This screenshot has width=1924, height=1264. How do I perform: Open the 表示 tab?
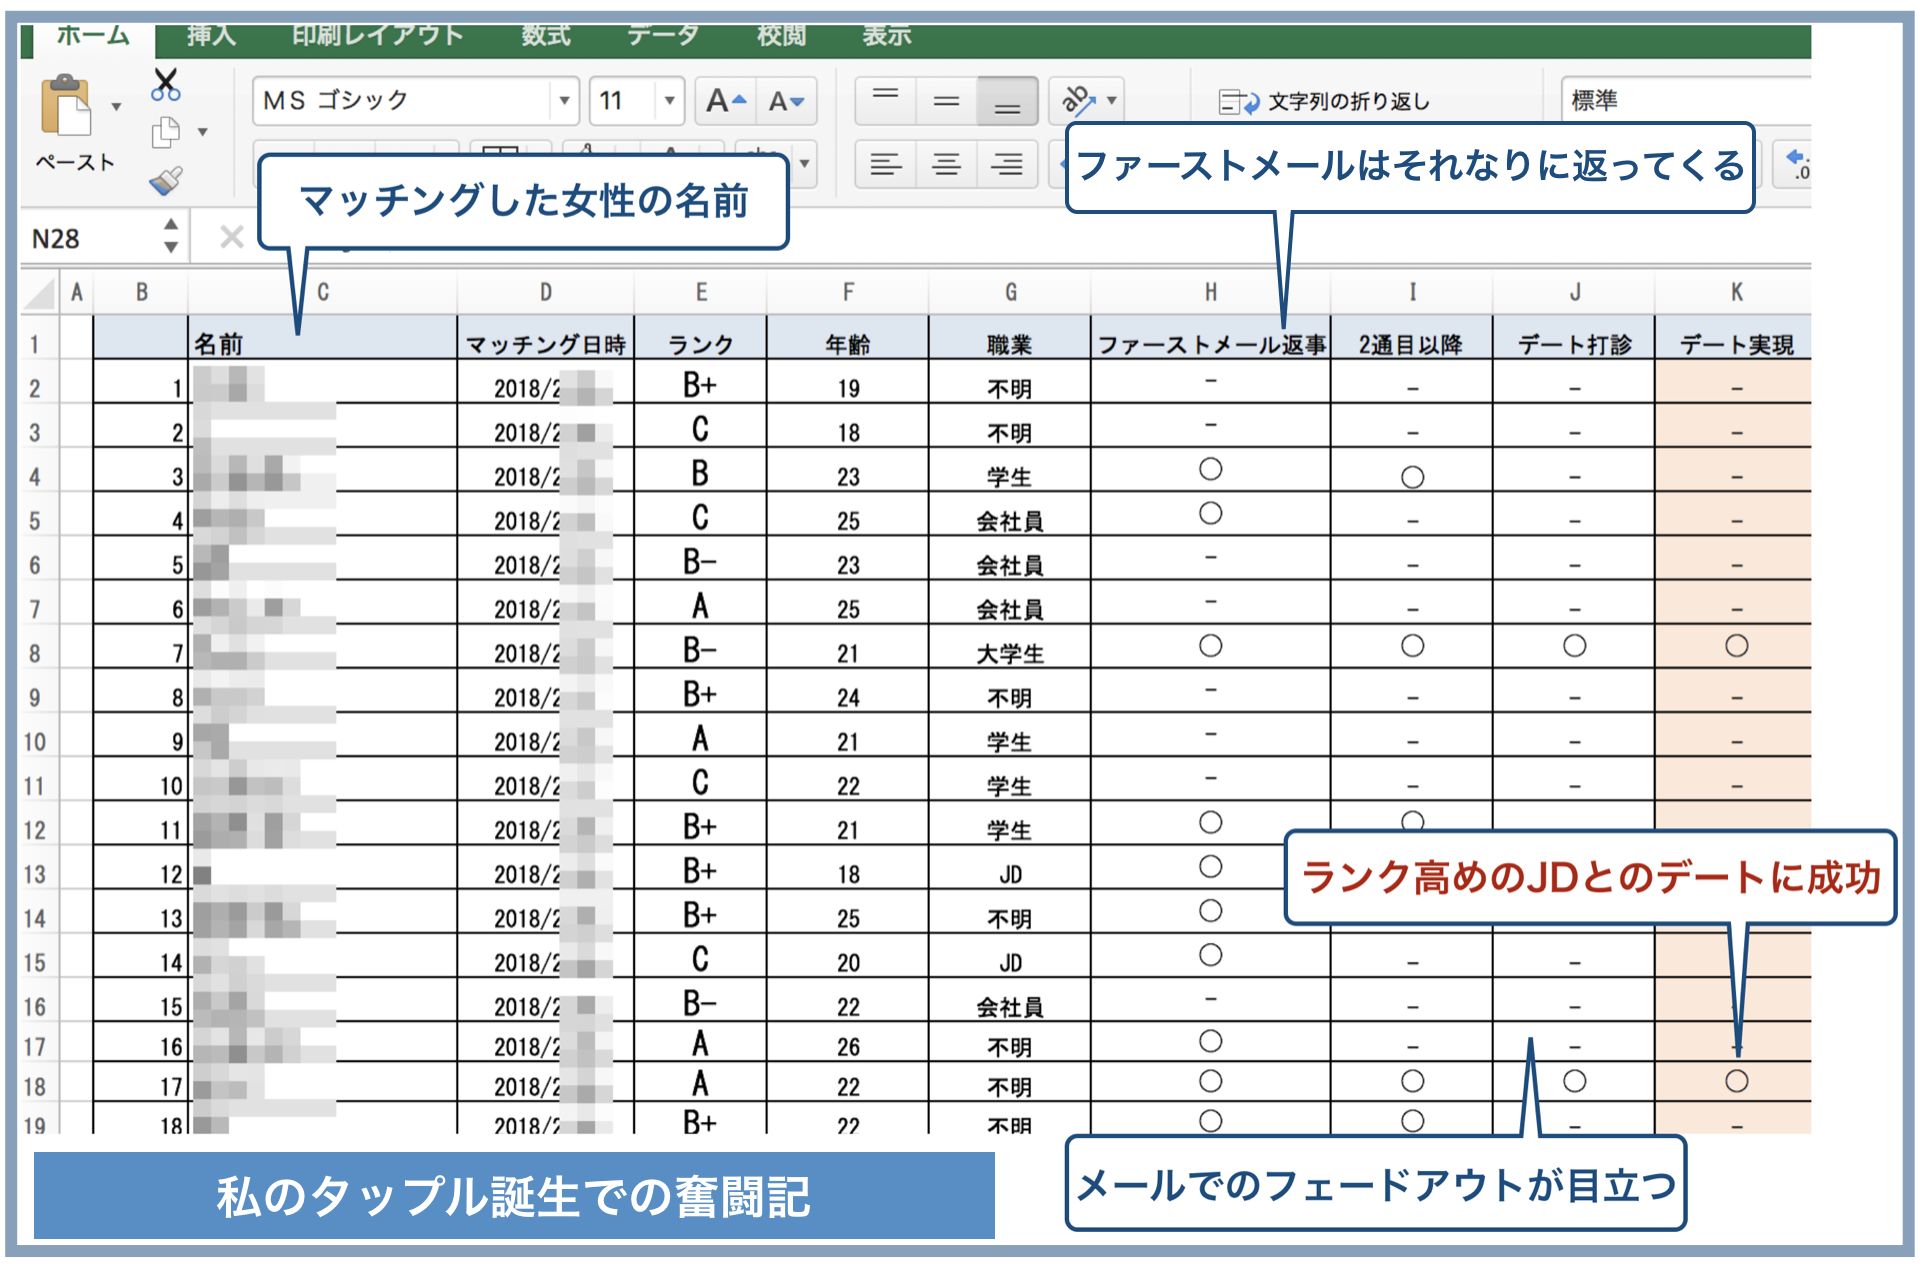(x=887, y=36)
